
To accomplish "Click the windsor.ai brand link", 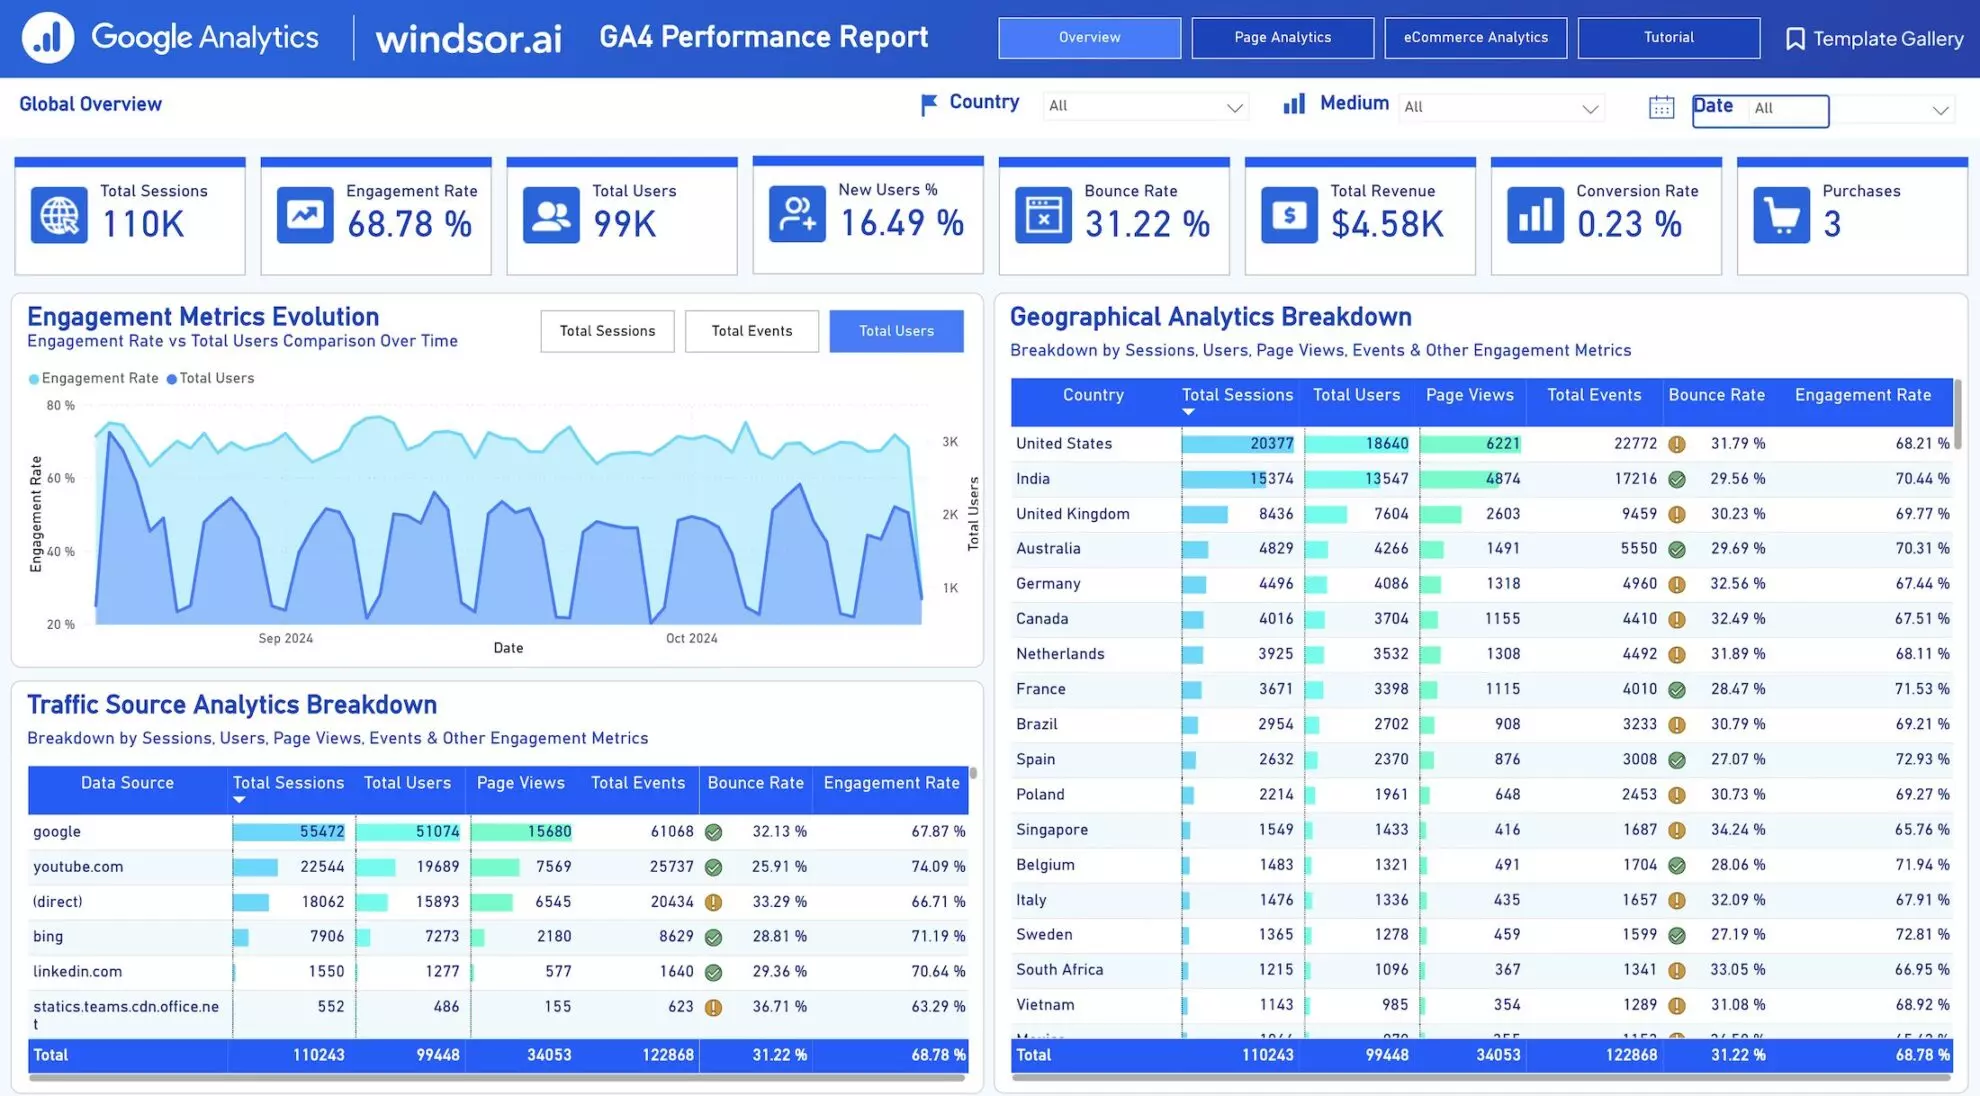I will click(x=468, y=39).
